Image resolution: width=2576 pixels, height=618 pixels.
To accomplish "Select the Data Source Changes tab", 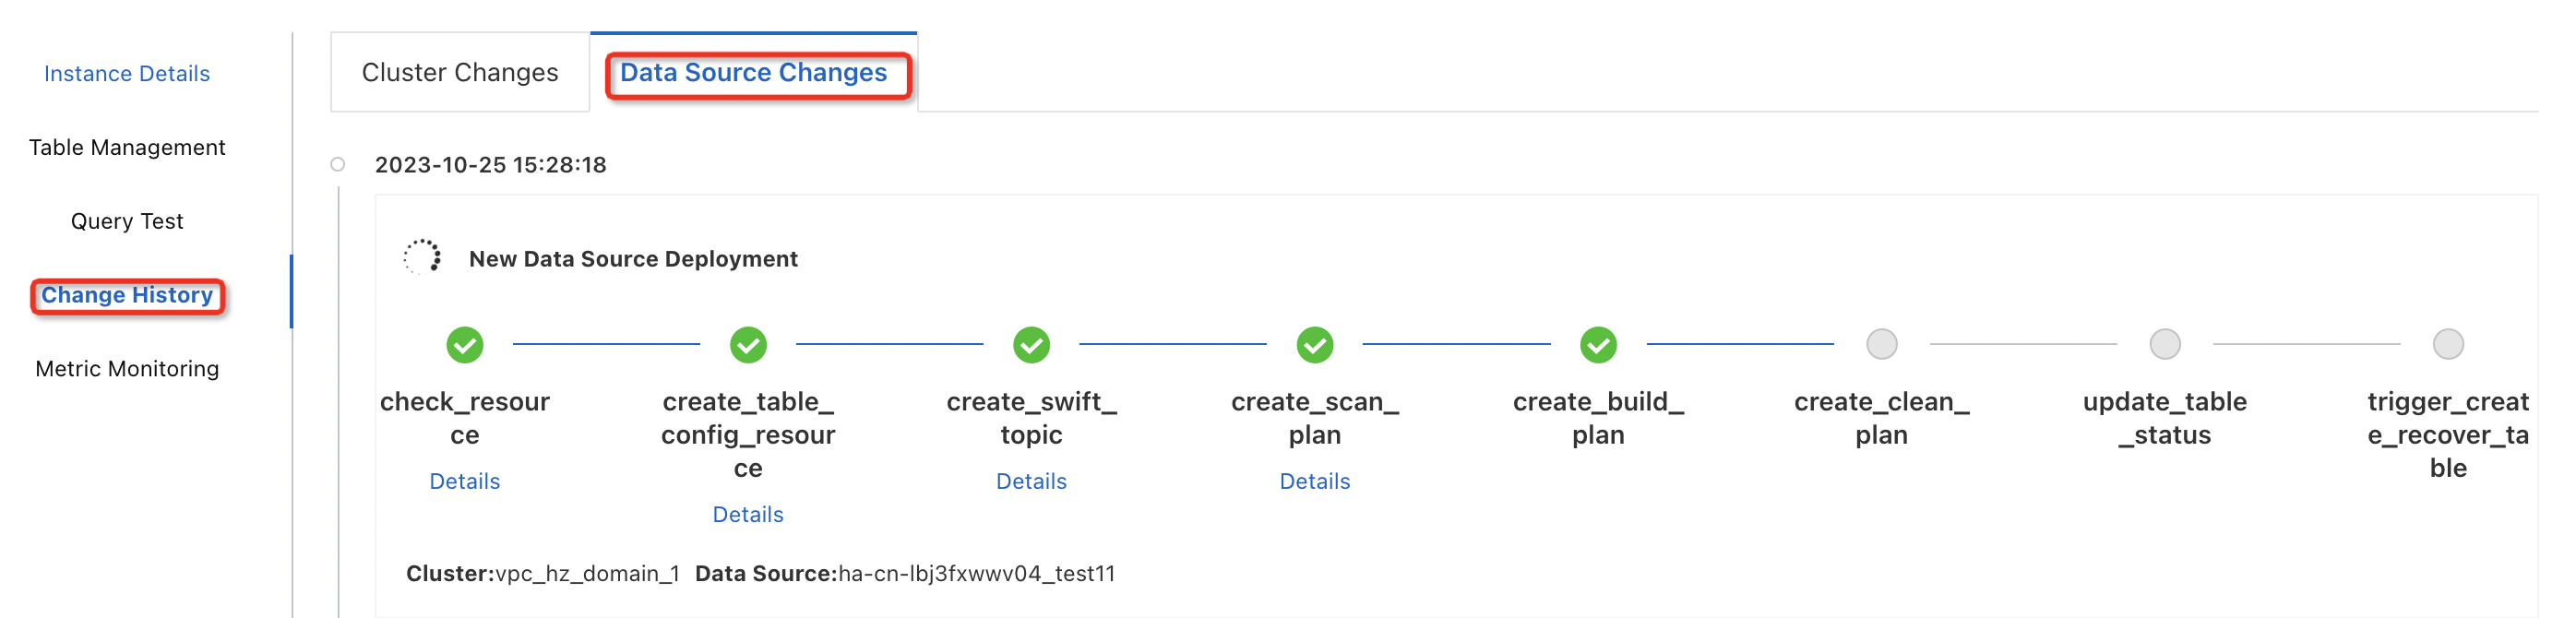I will pos(753,73).
